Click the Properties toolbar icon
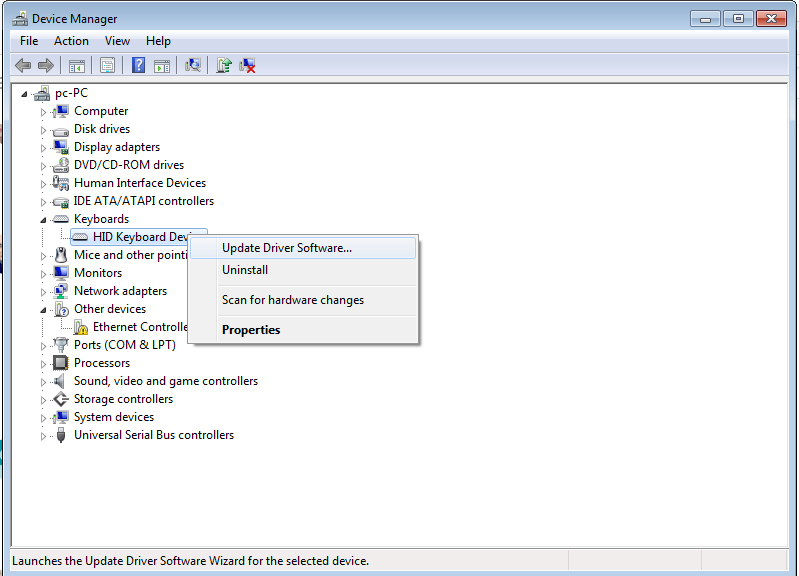This screenshot has height=576, width=799. click(108, 65)
